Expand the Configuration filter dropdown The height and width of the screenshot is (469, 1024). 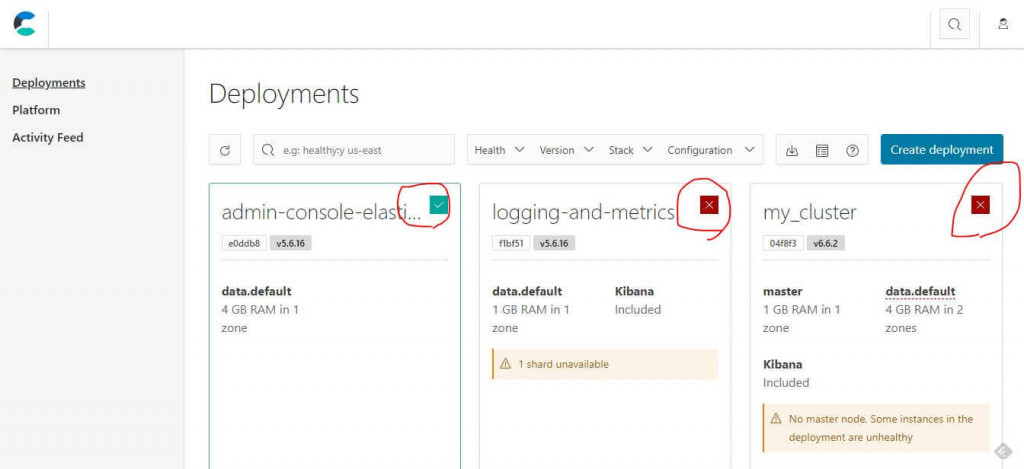coord(711,150)
